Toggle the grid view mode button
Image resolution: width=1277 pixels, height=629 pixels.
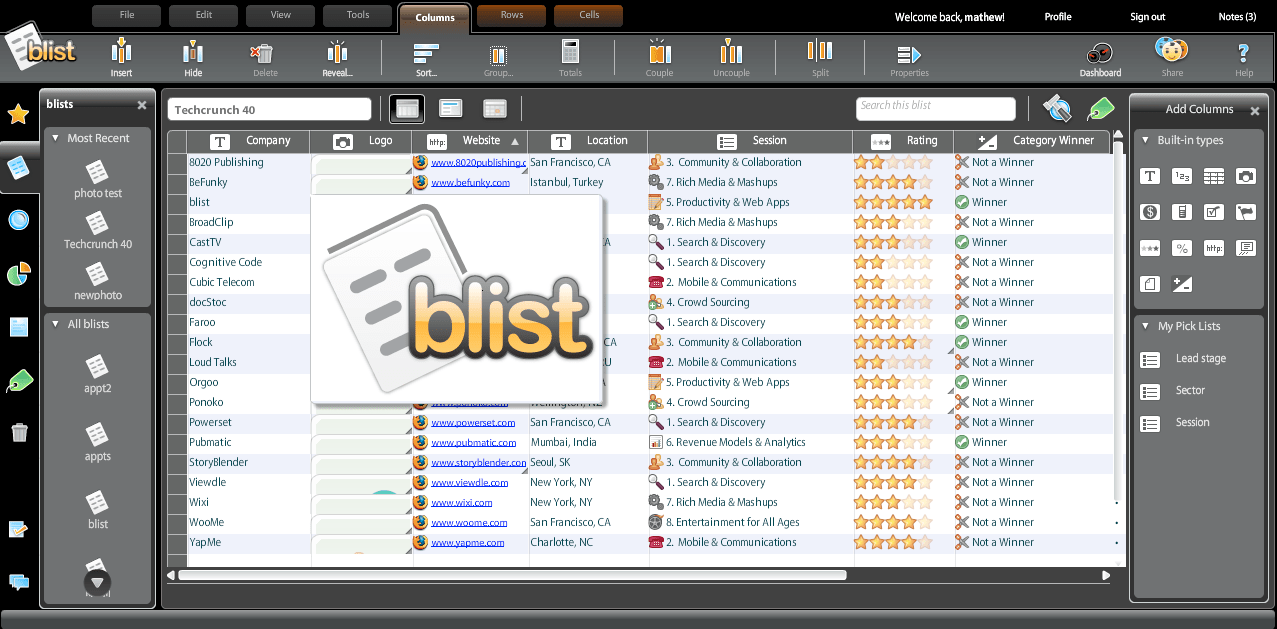[406, 108]
